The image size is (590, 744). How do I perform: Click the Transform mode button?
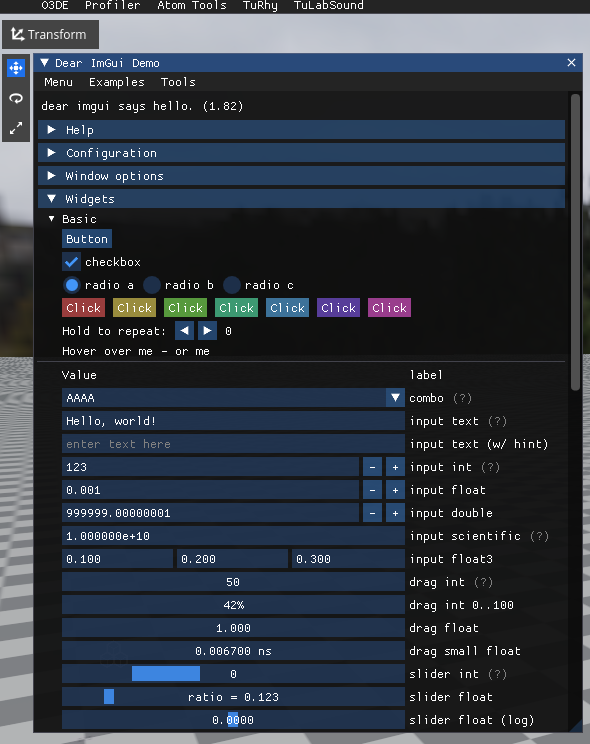tap(50, 35)
